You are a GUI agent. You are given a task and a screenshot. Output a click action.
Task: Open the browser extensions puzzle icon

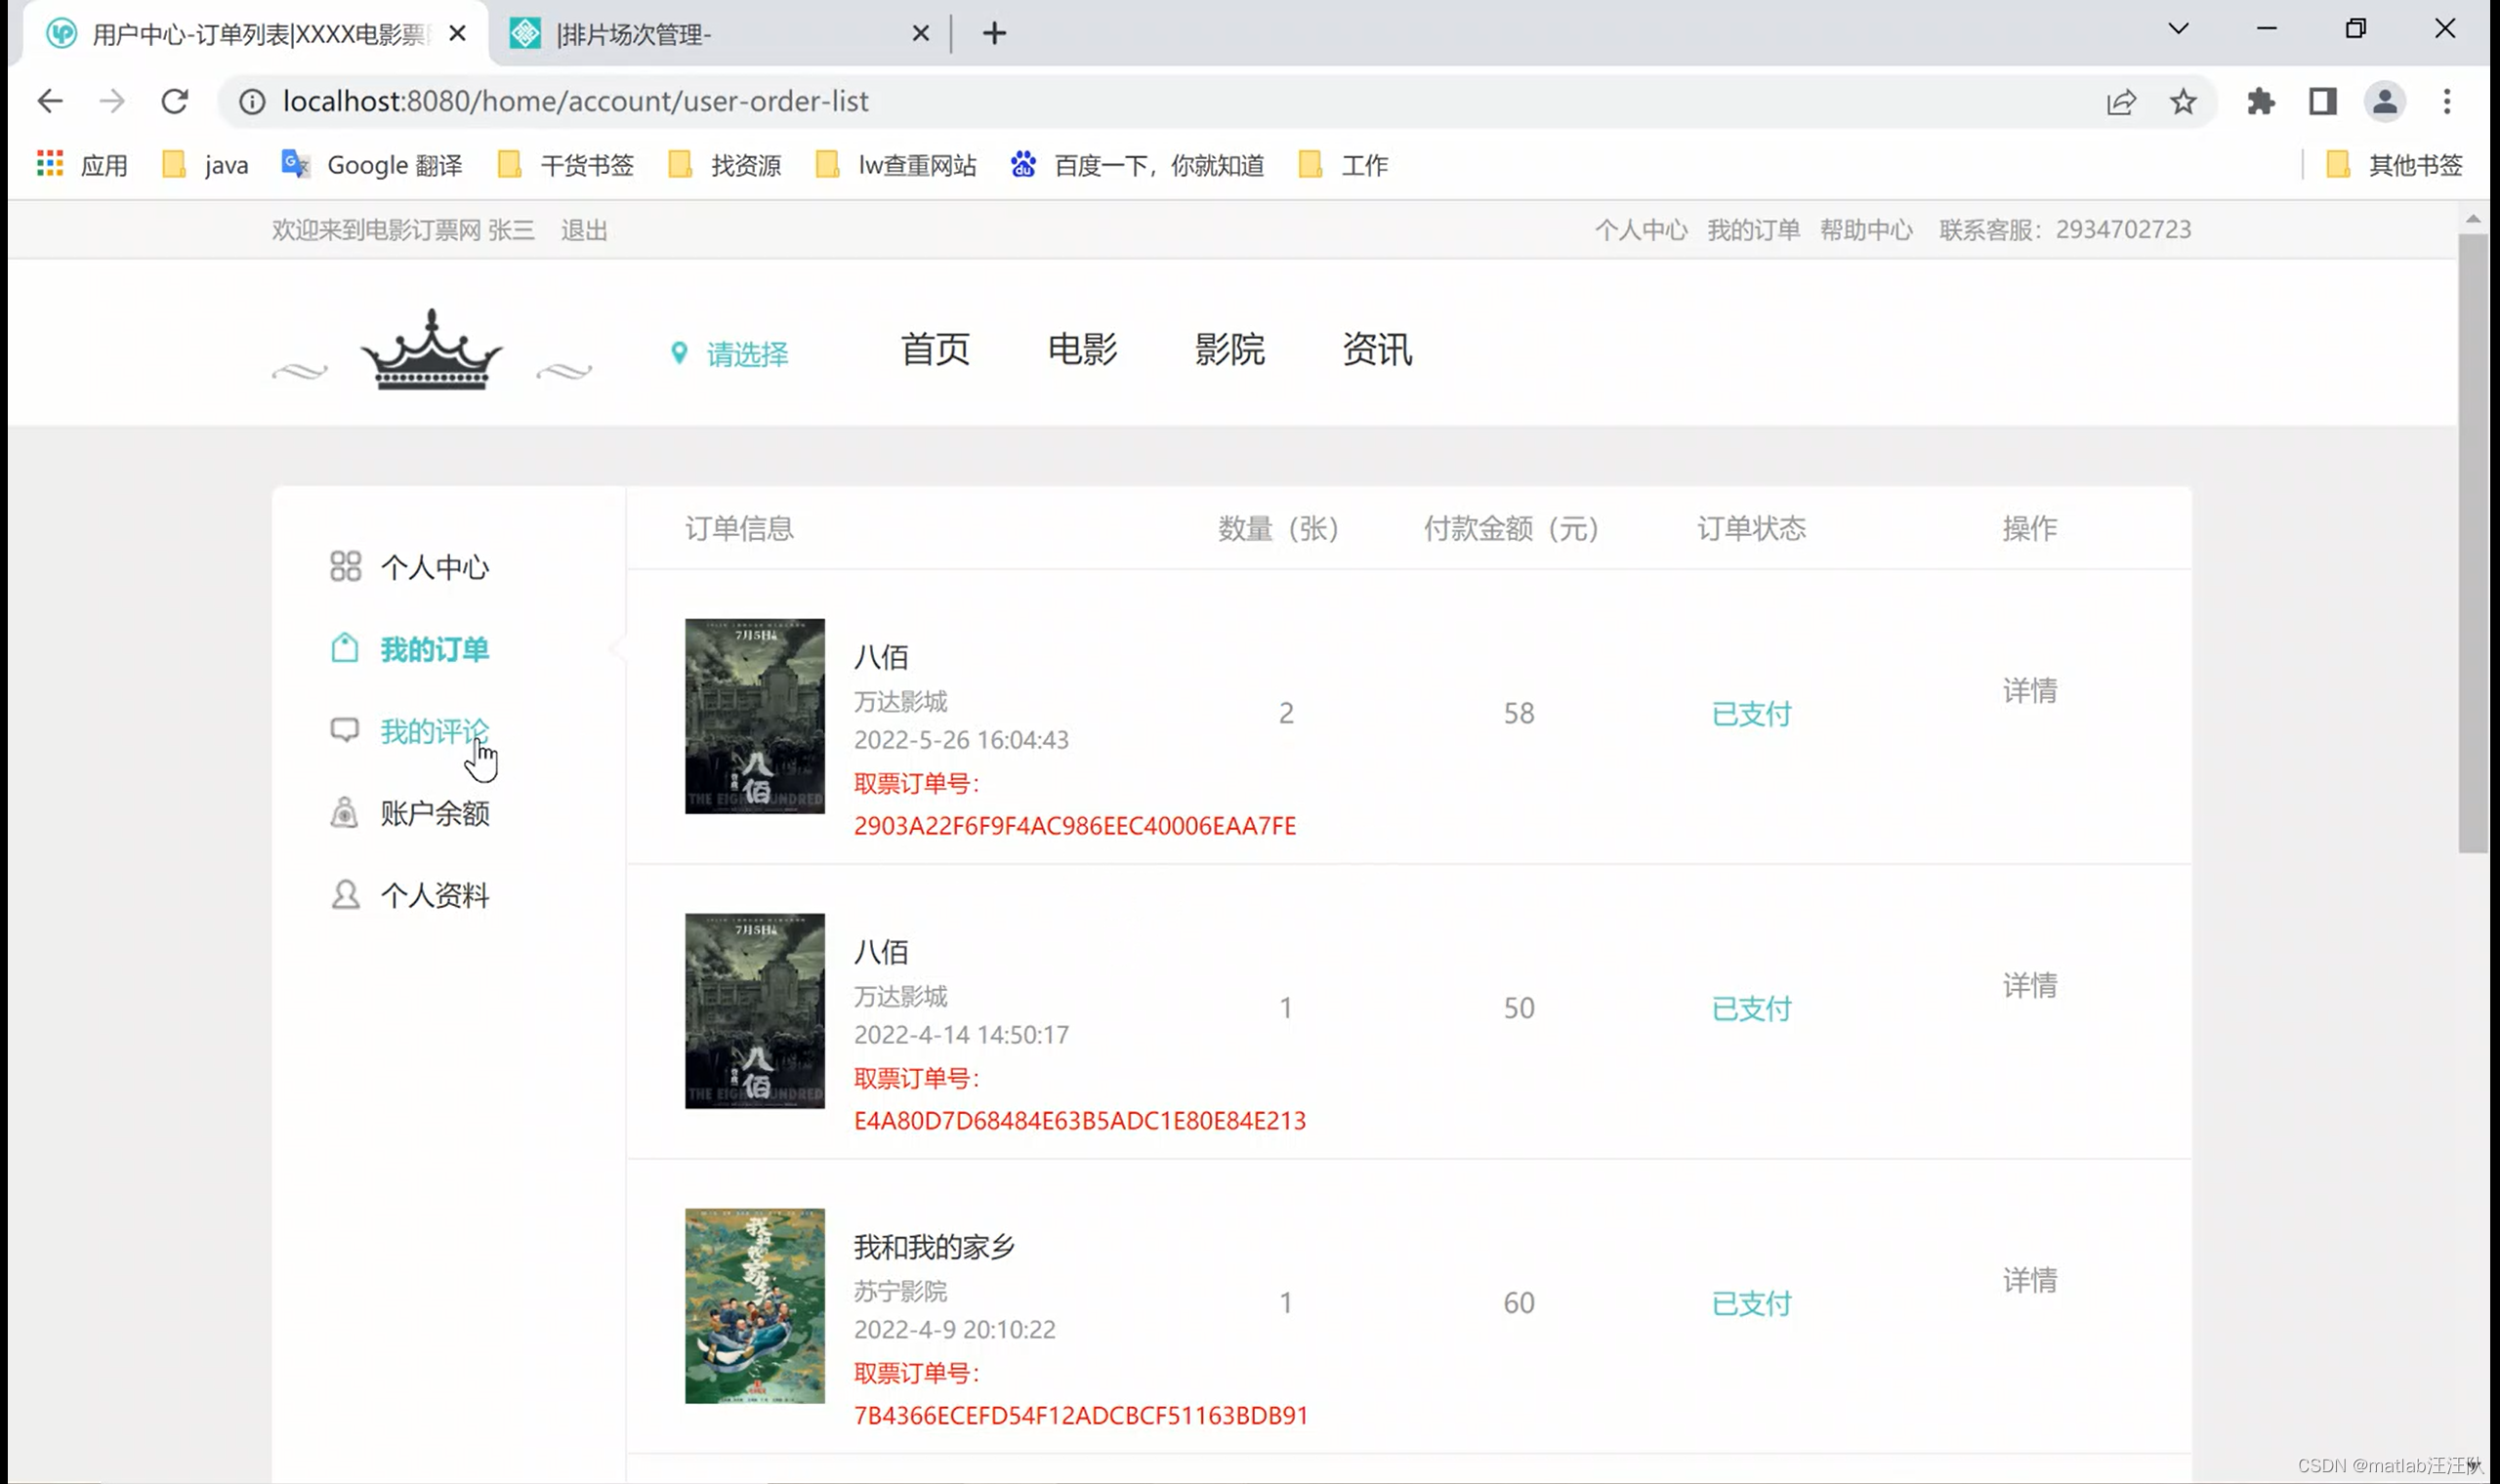(2261, 101)
